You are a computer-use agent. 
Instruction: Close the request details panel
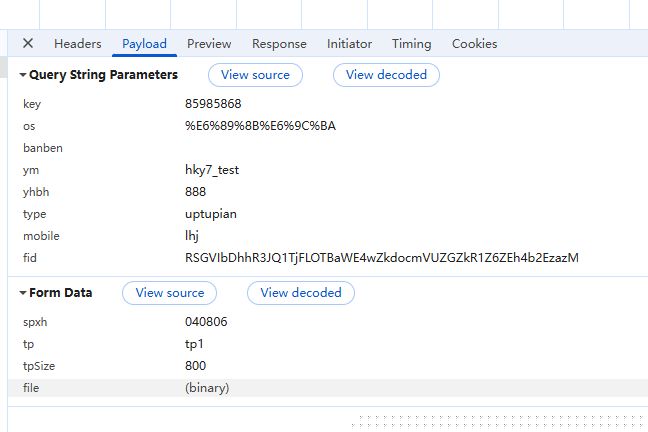(28, 44)
